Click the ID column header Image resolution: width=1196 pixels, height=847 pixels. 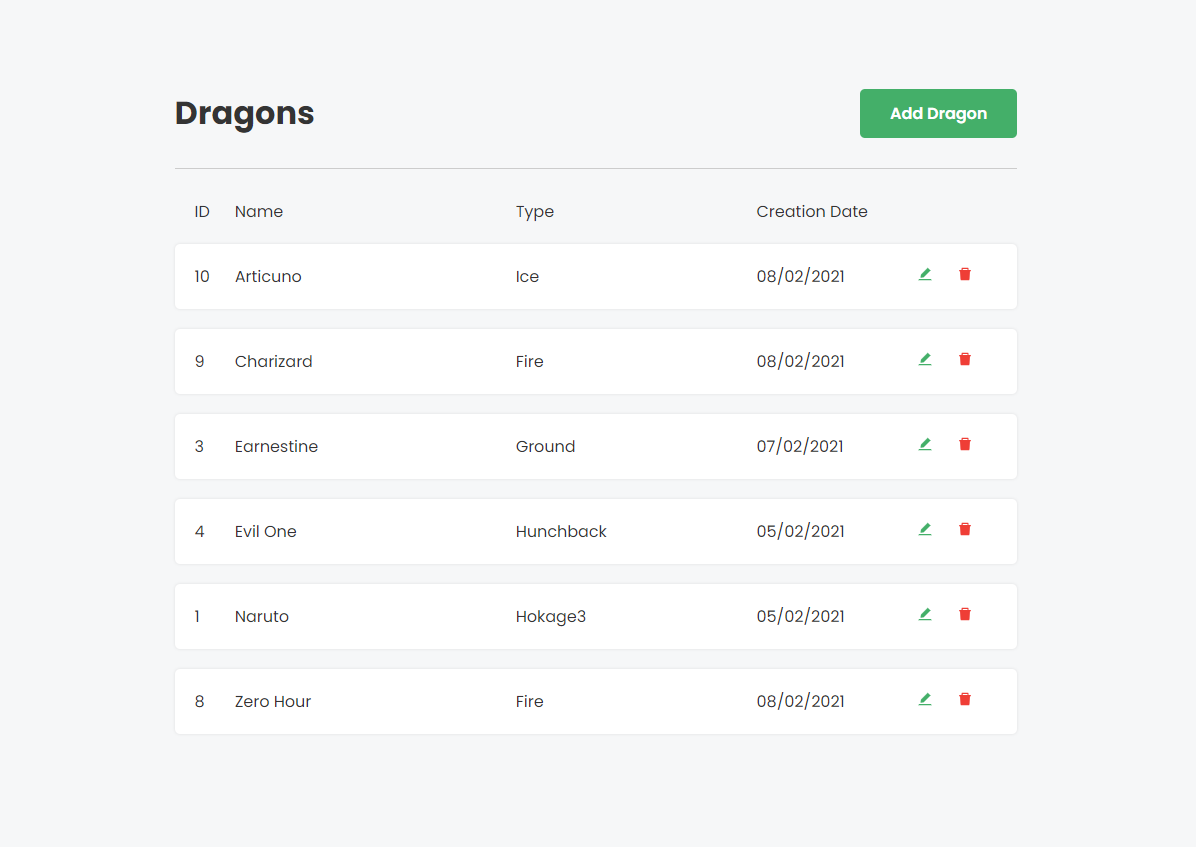pos(202,211)
